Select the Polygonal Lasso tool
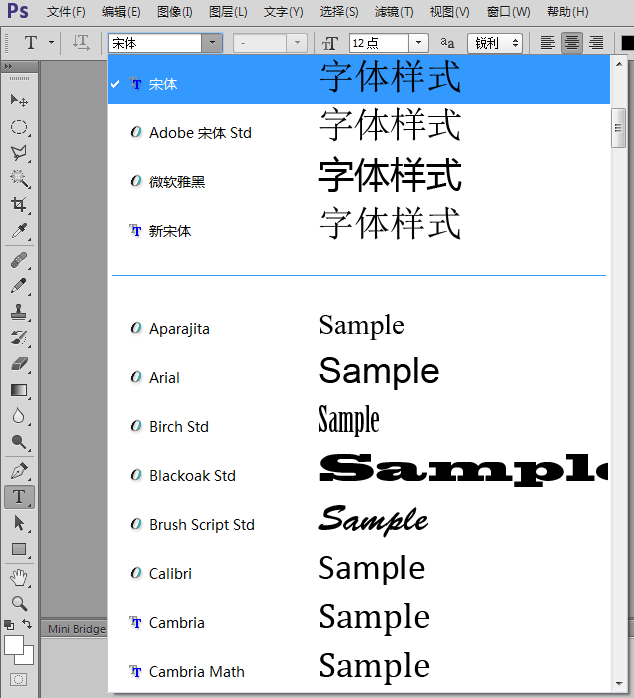The width and height of the screenshot is (634, 698). (19, 153)
